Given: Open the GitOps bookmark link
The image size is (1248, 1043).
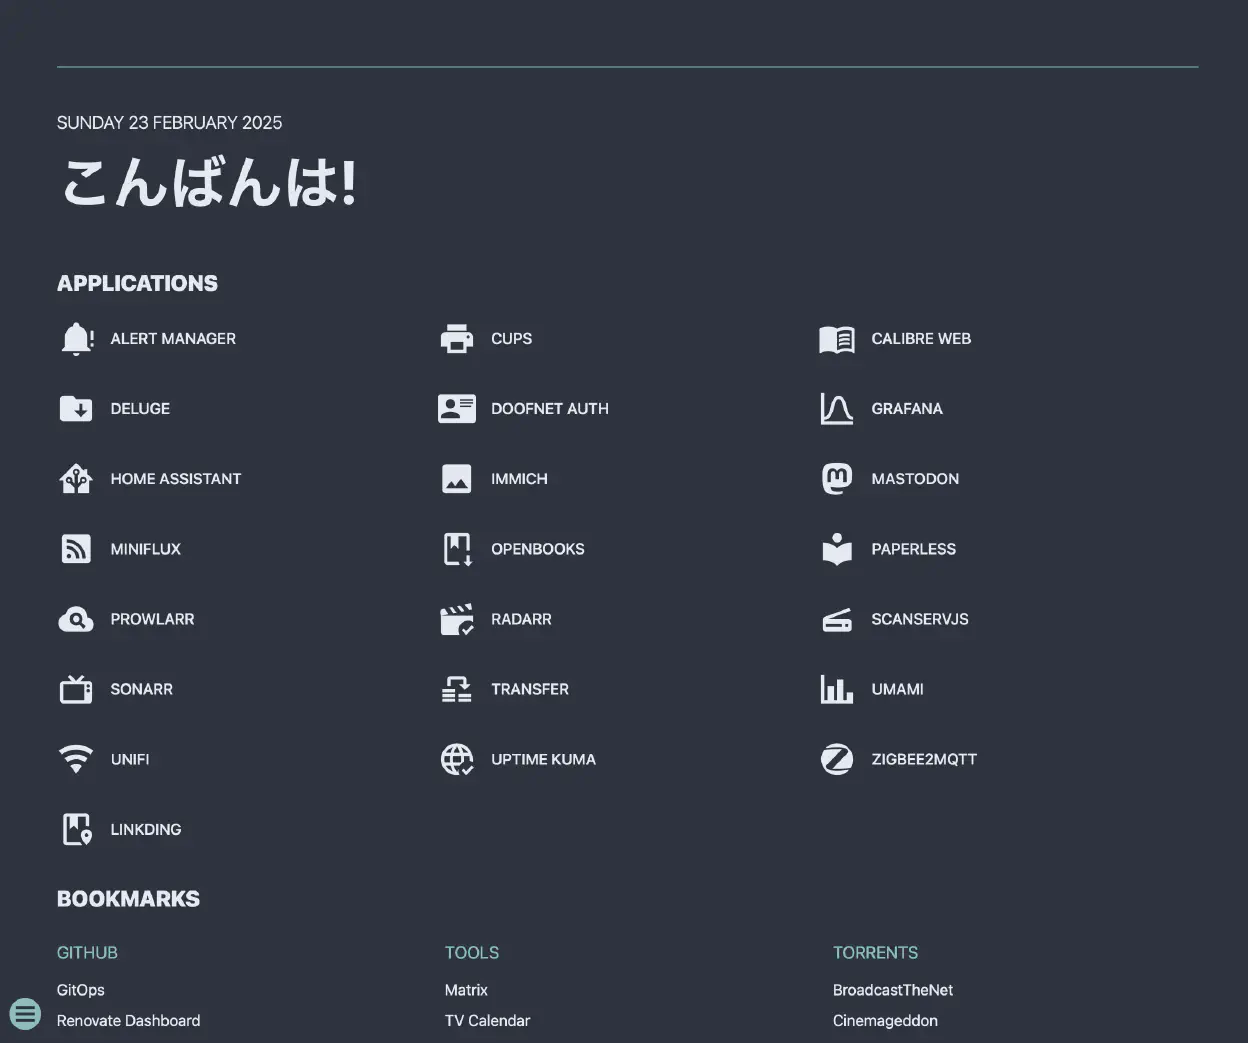Looking at the screenshot, I should click(x=81, y=990).
